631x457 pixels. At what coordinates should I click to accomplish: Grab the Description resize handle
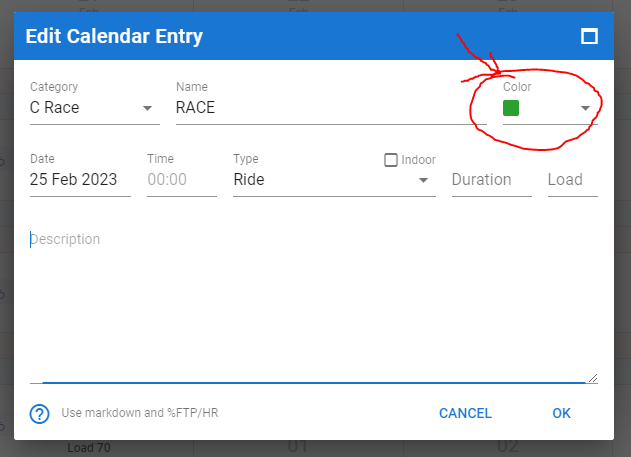coord(592,377)
